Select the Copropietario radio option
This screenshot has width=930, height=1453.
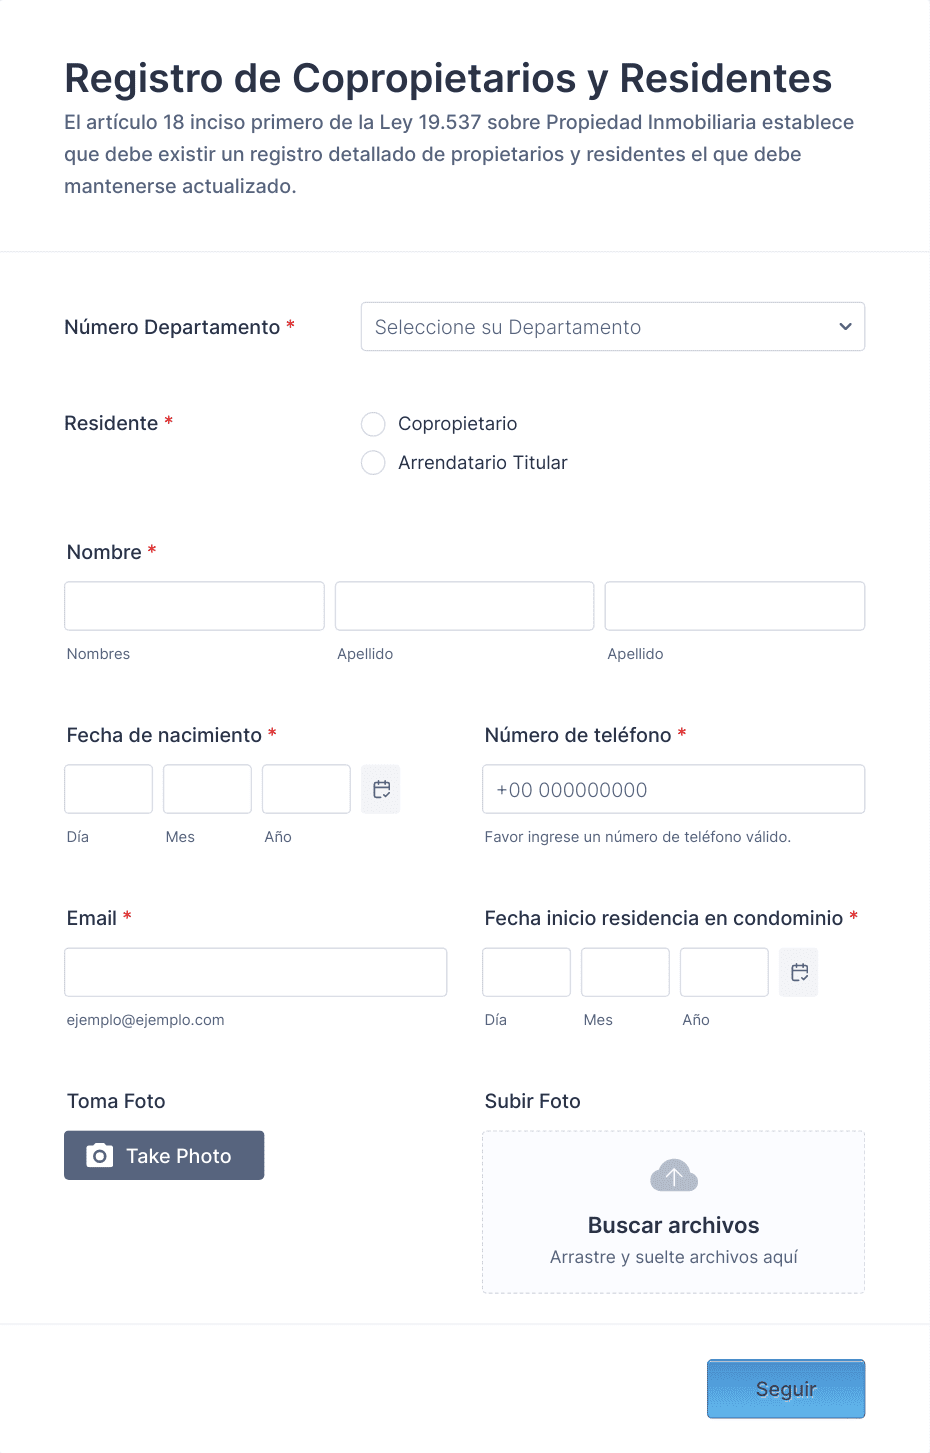373,424
